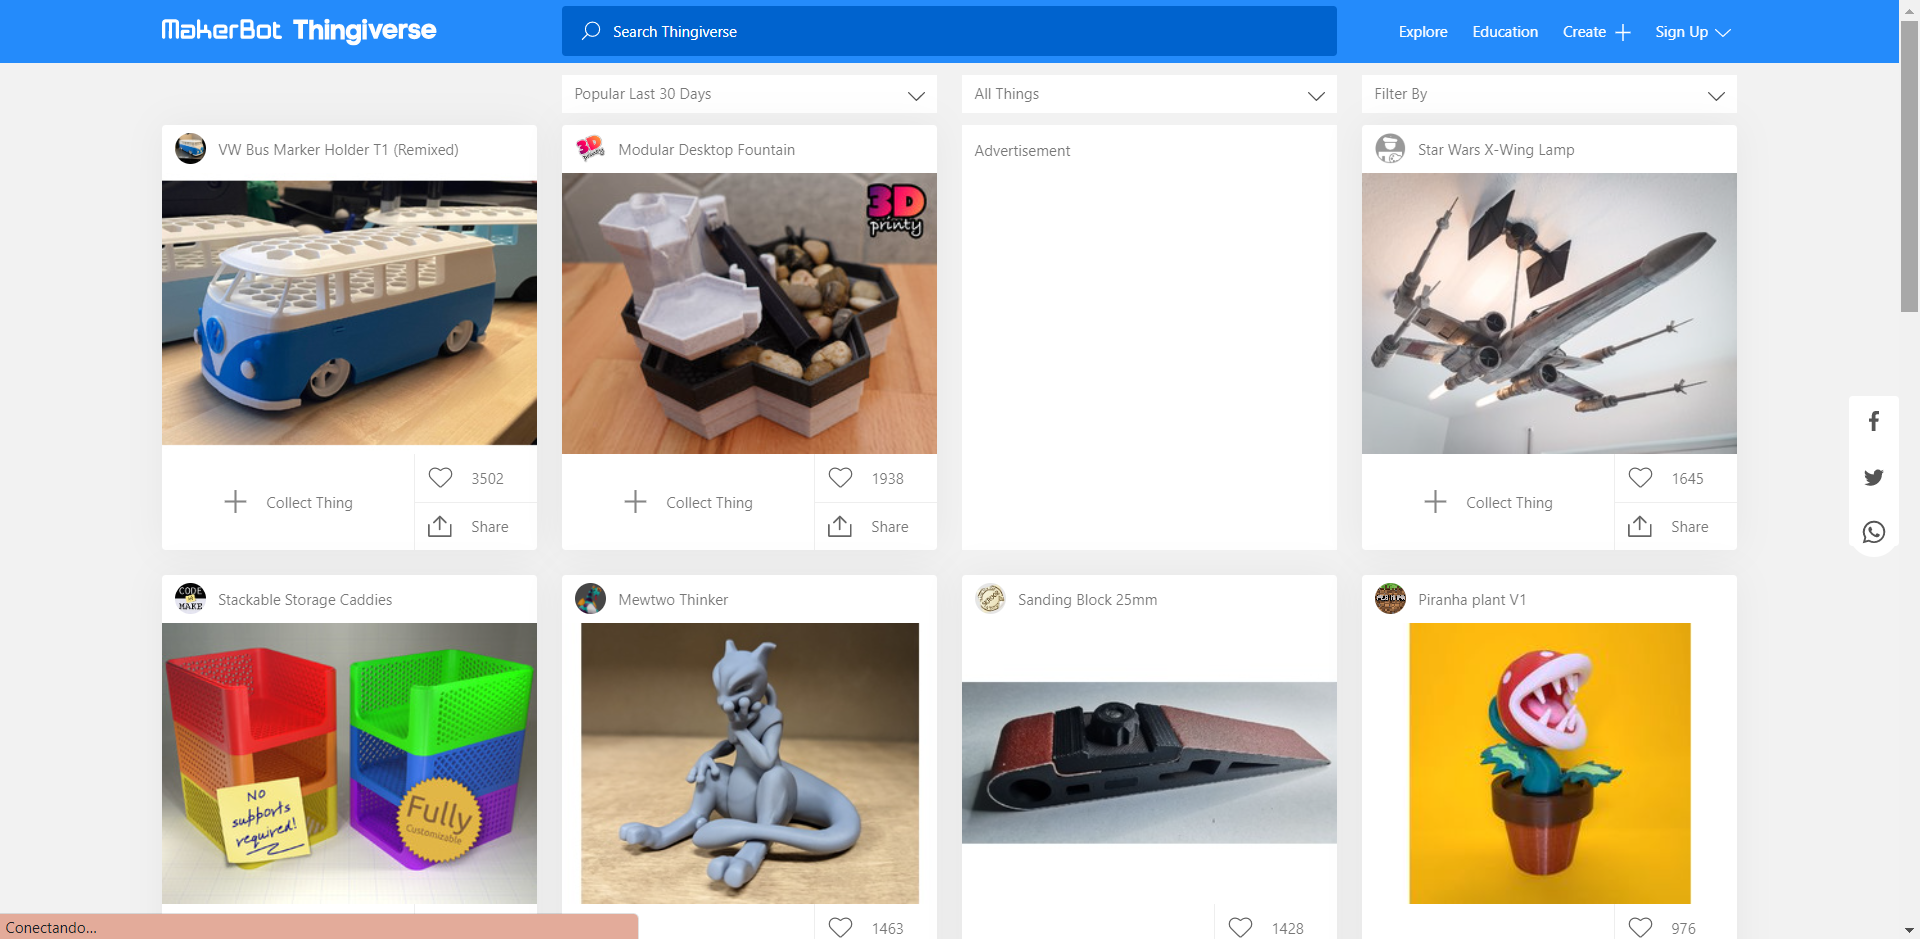
Task: Click the plus icon next to Create
Action: [1622, 32]
